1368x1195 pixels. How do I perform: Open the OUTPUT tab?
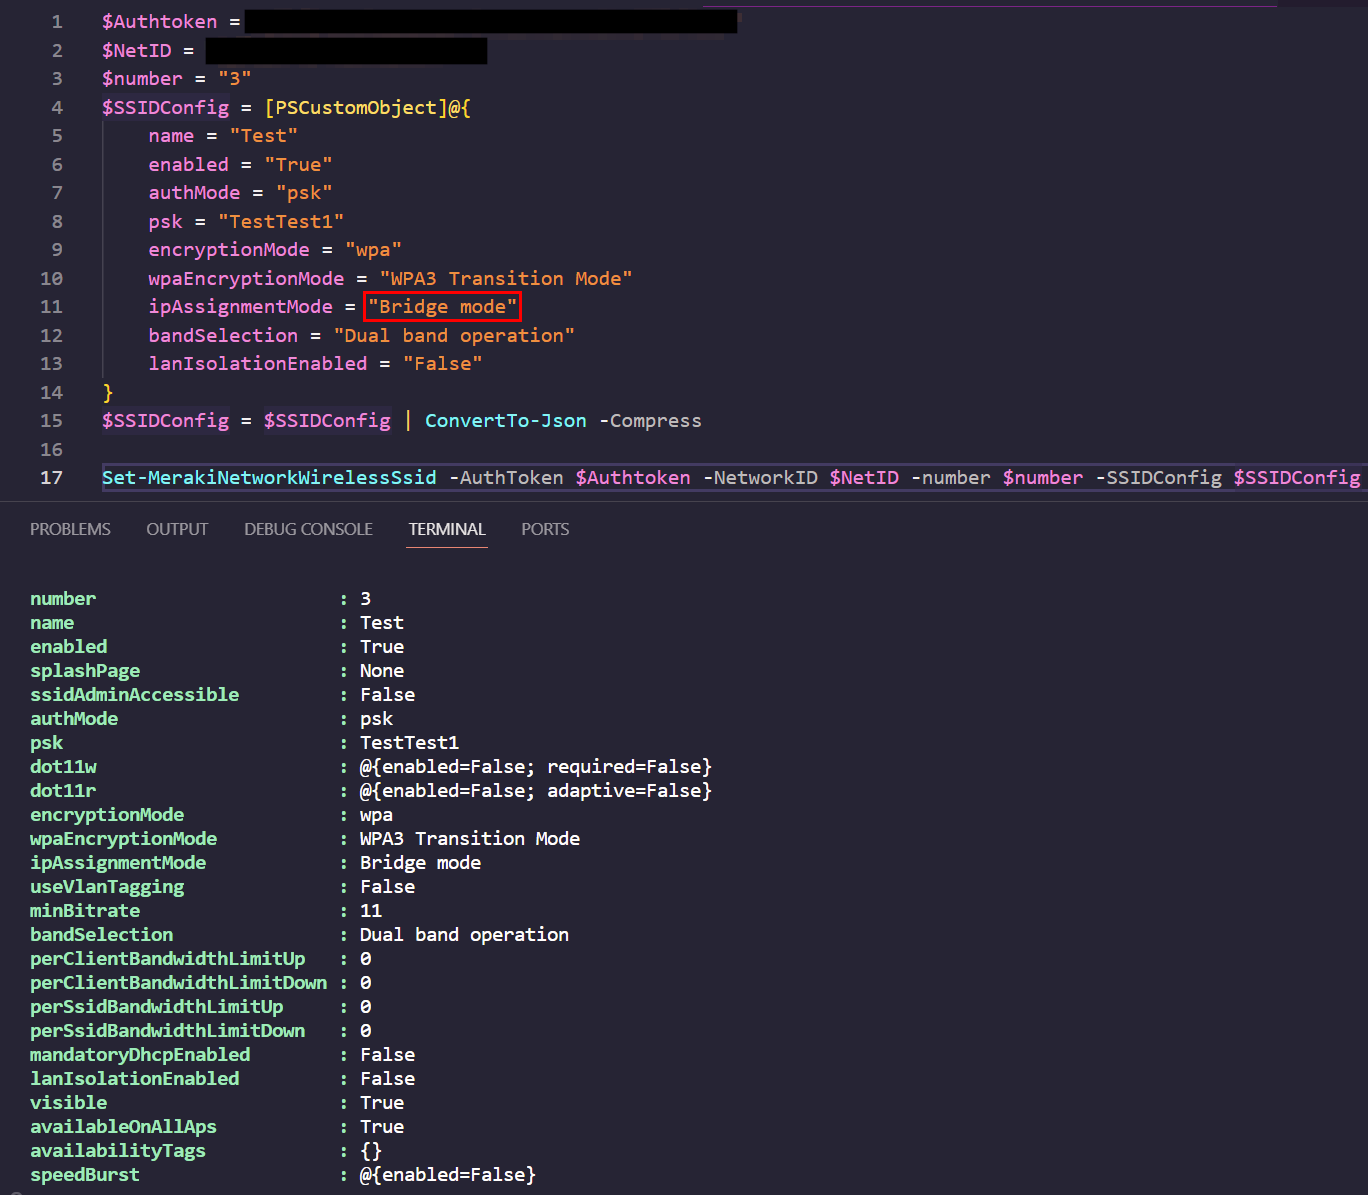pyautogui.click(x=177, y=529)
